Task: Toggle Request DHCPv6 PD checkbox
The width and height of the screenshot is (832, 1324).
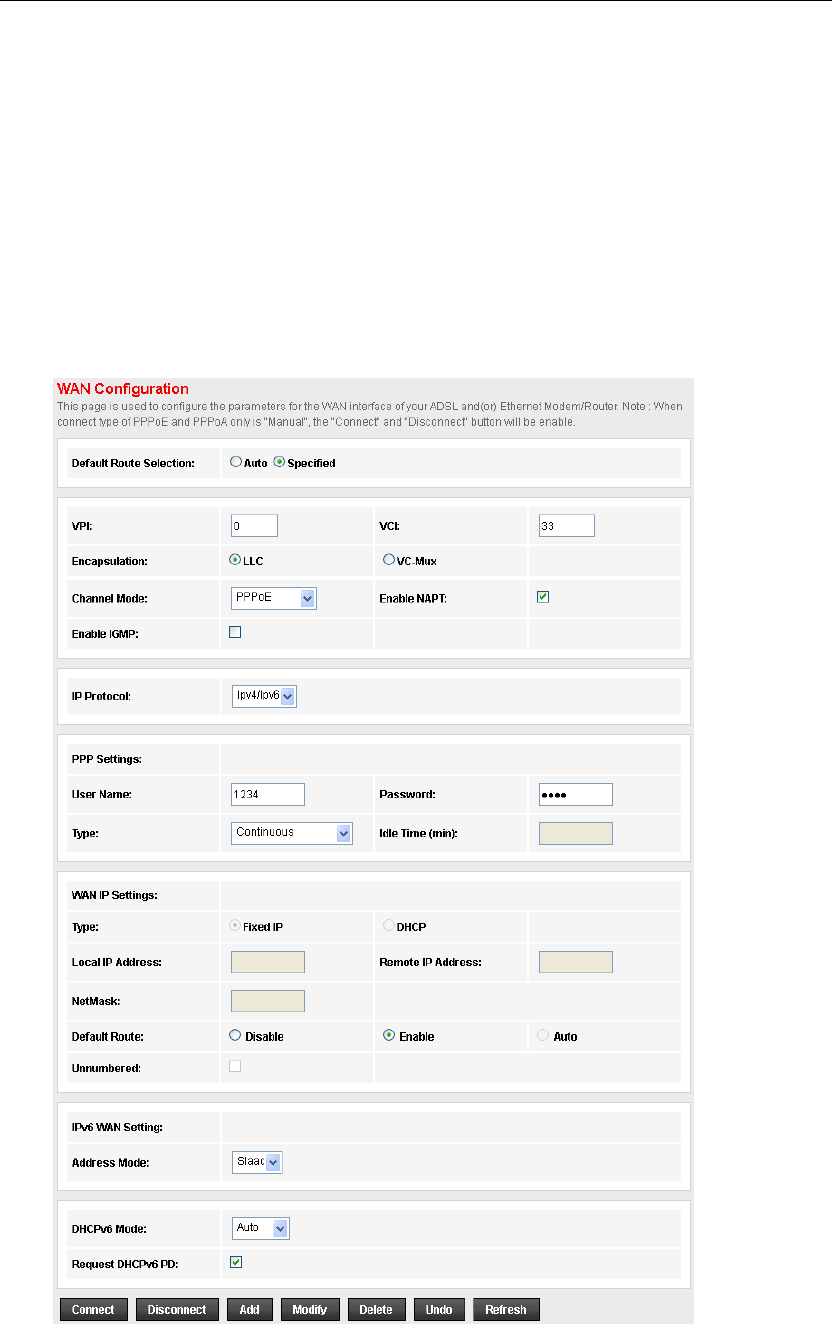Action: pyautogui.click(x=235, y=1262)
